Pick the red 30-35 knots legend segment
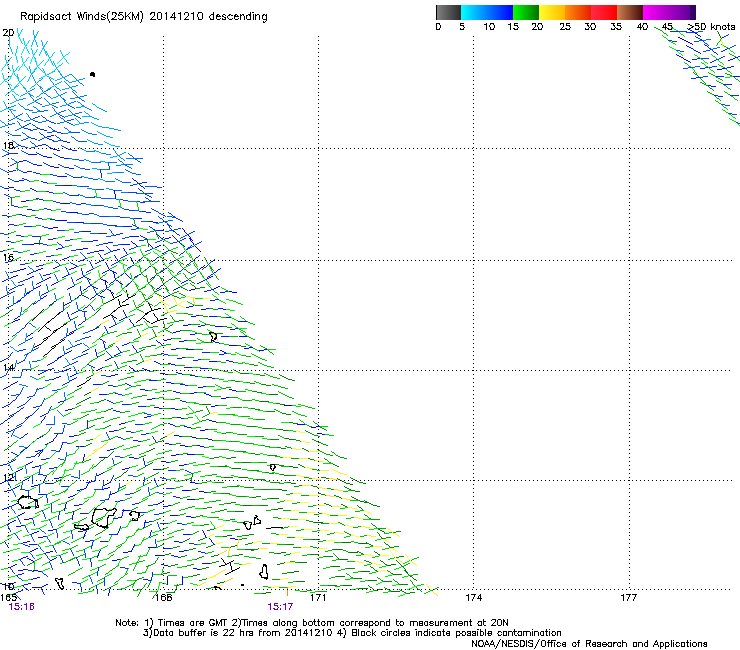Viewport: 740px width, 650px height. (604, 12)
